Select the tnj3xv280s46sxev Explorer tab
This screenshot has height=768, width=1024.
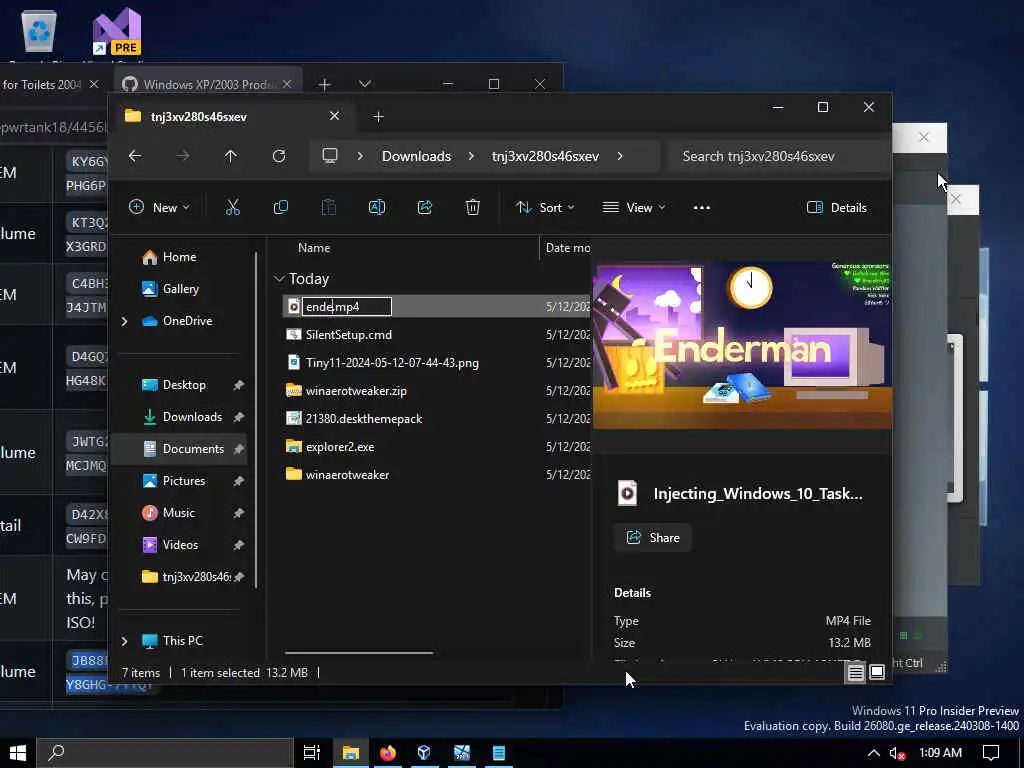tap(232, 116)
